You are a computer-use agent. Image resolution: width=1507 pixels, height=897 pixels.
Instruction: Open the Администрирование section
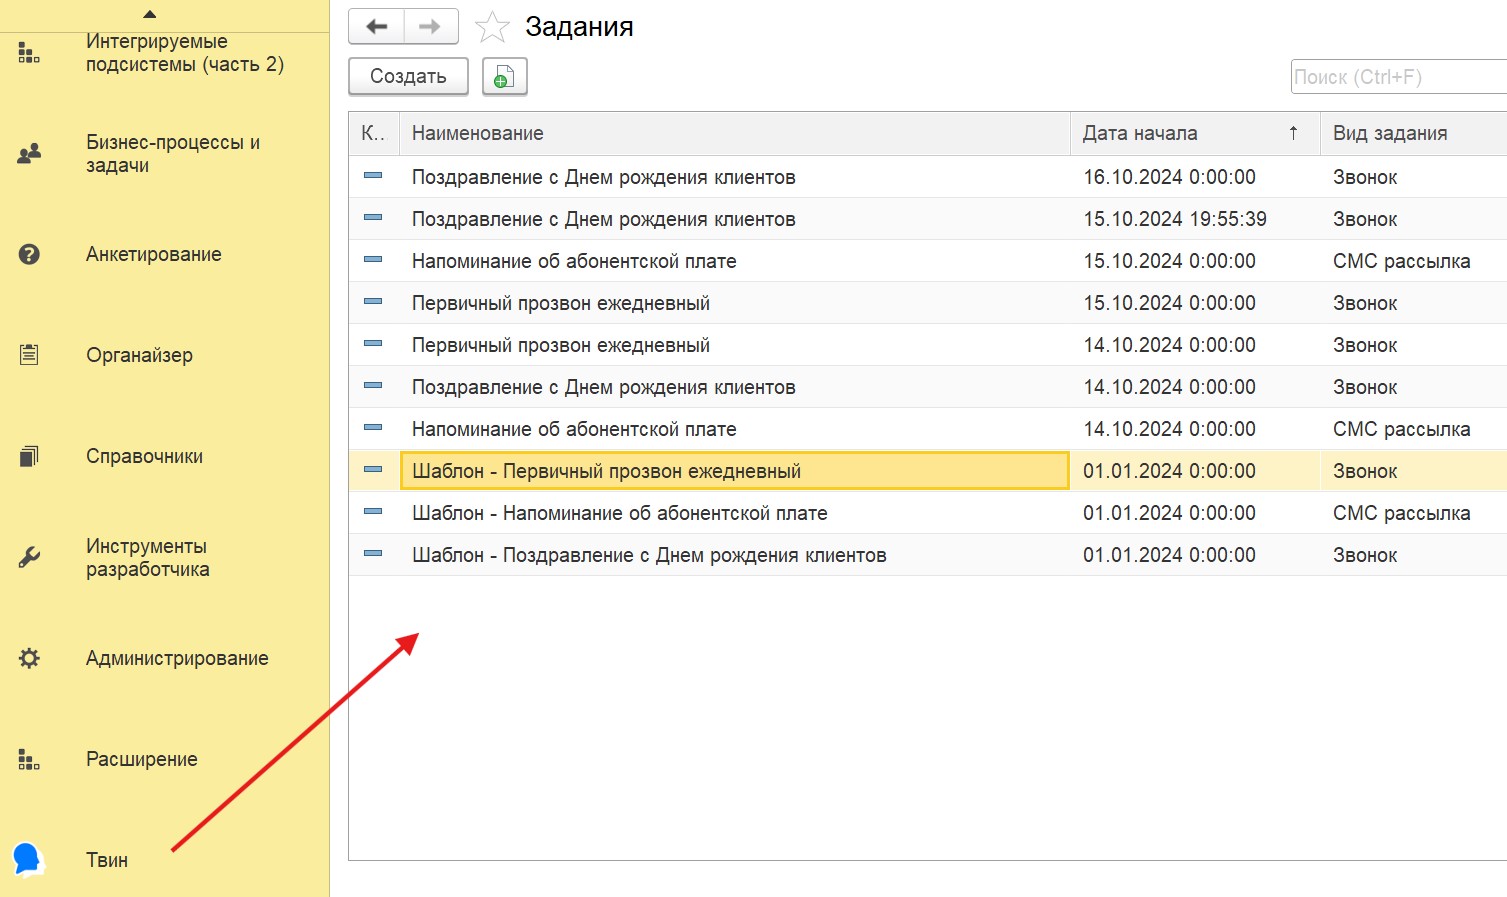pyautogui.click(x=177, y=658)
